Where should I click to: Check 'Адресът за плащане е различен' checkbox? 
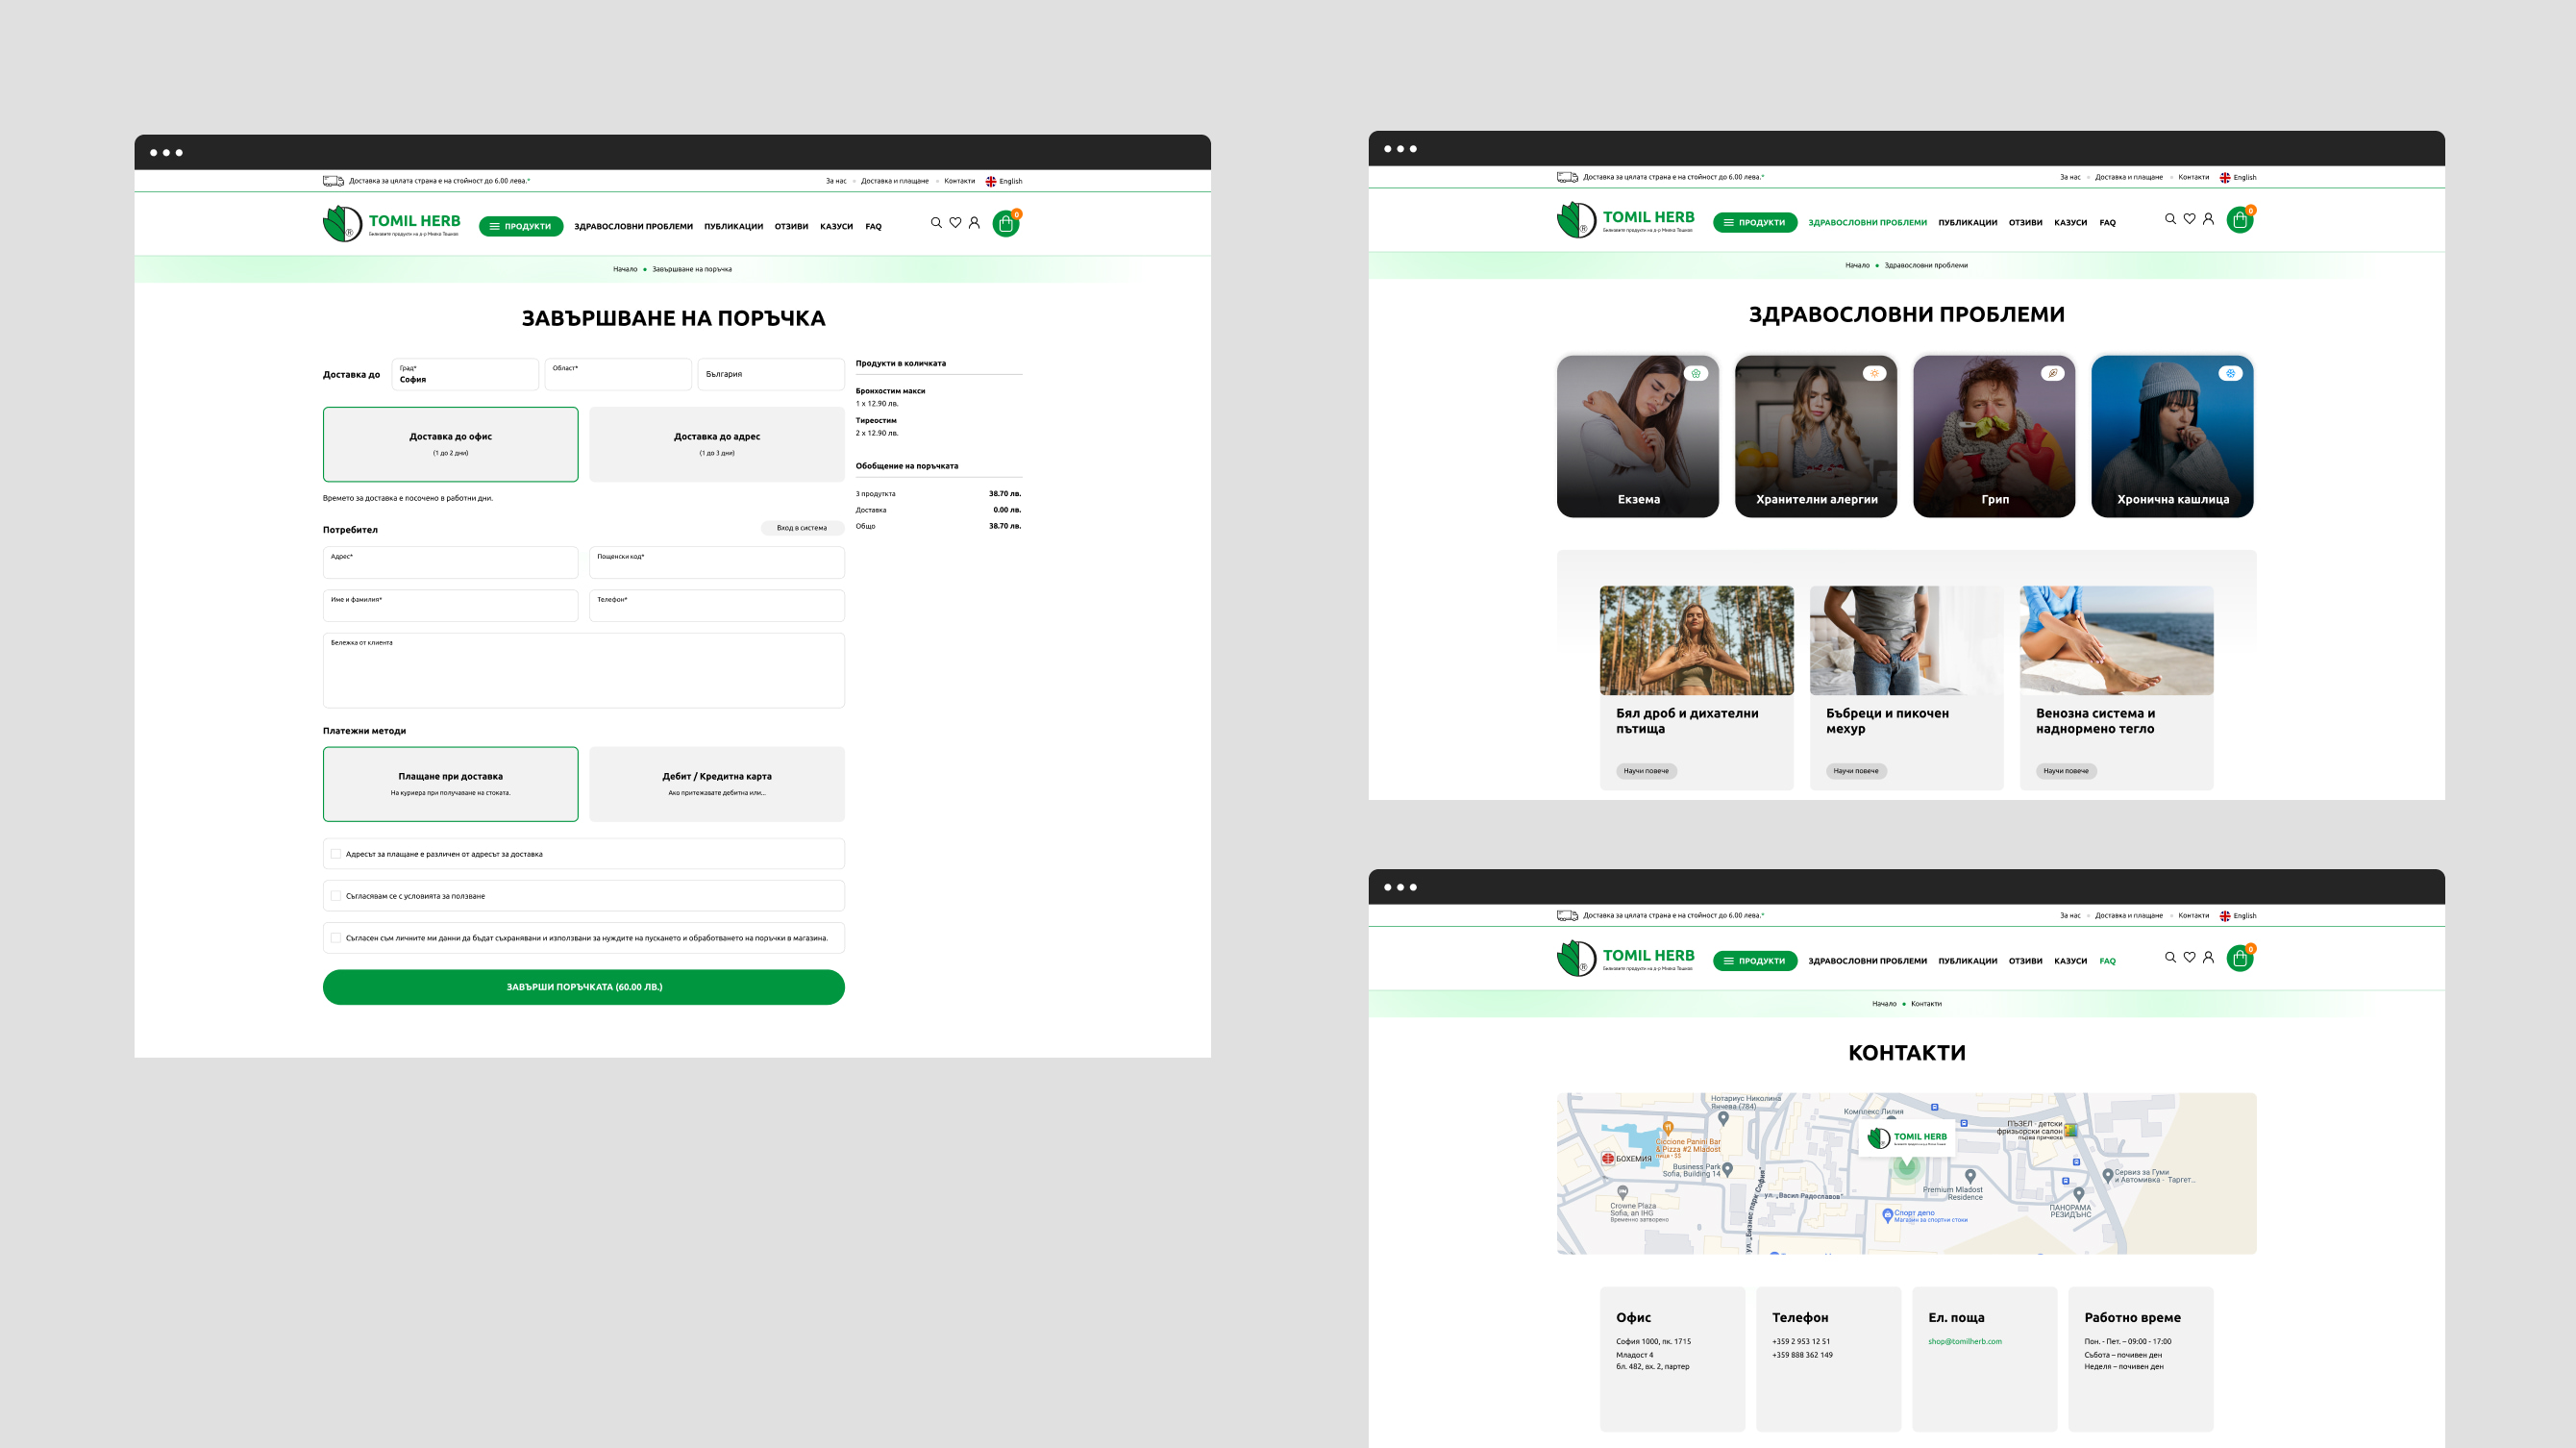[x=336, y=854]
